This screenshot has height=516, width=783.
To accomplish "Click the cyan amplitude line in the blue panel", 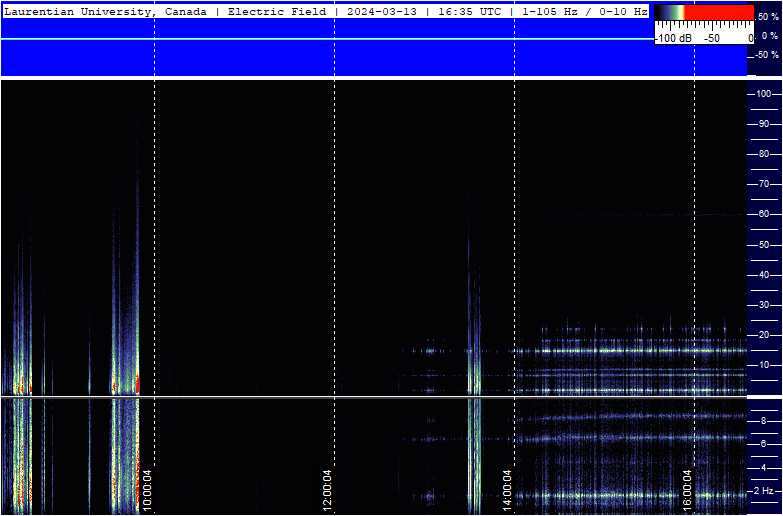I will [327, 38].
